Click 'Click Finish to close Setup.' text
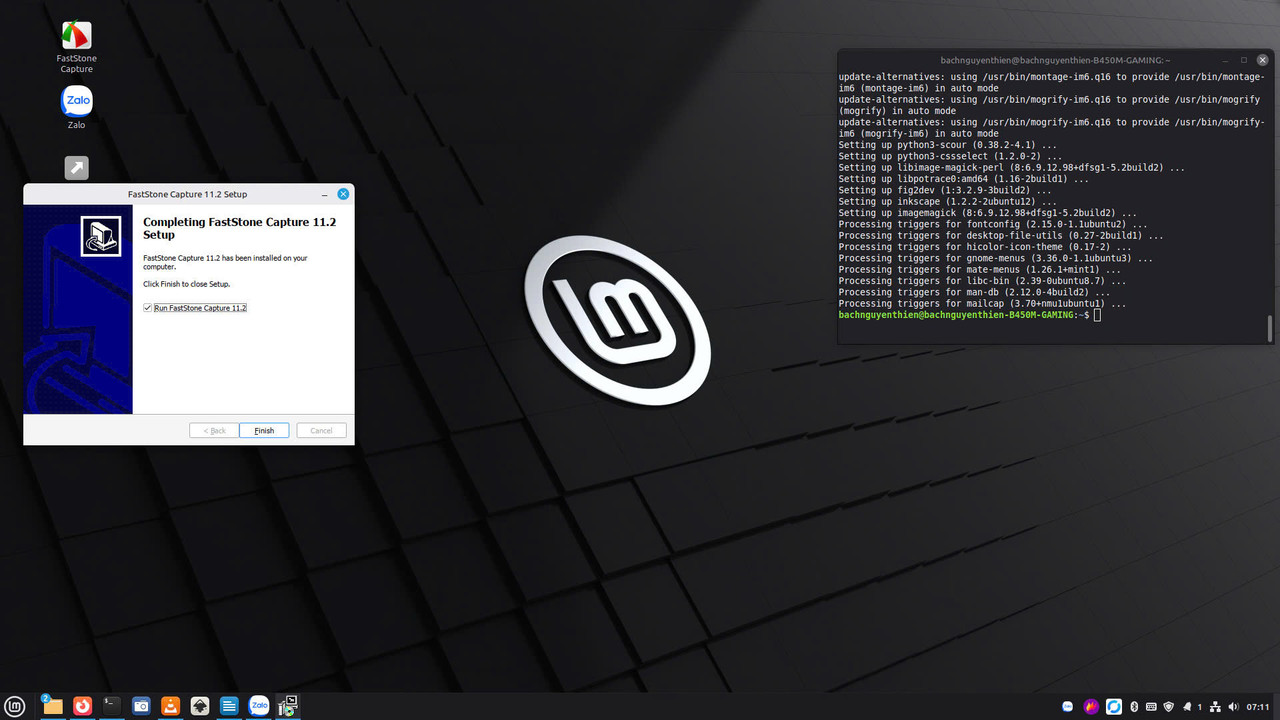 point(187,284)
